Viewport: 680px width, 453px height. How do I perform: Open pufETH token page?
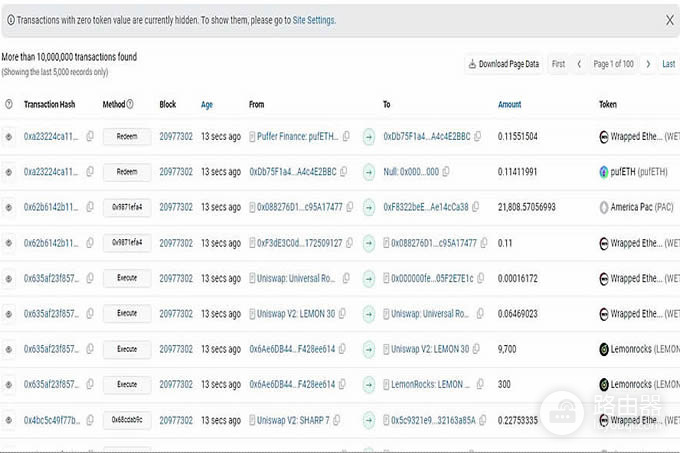(633, 172)
